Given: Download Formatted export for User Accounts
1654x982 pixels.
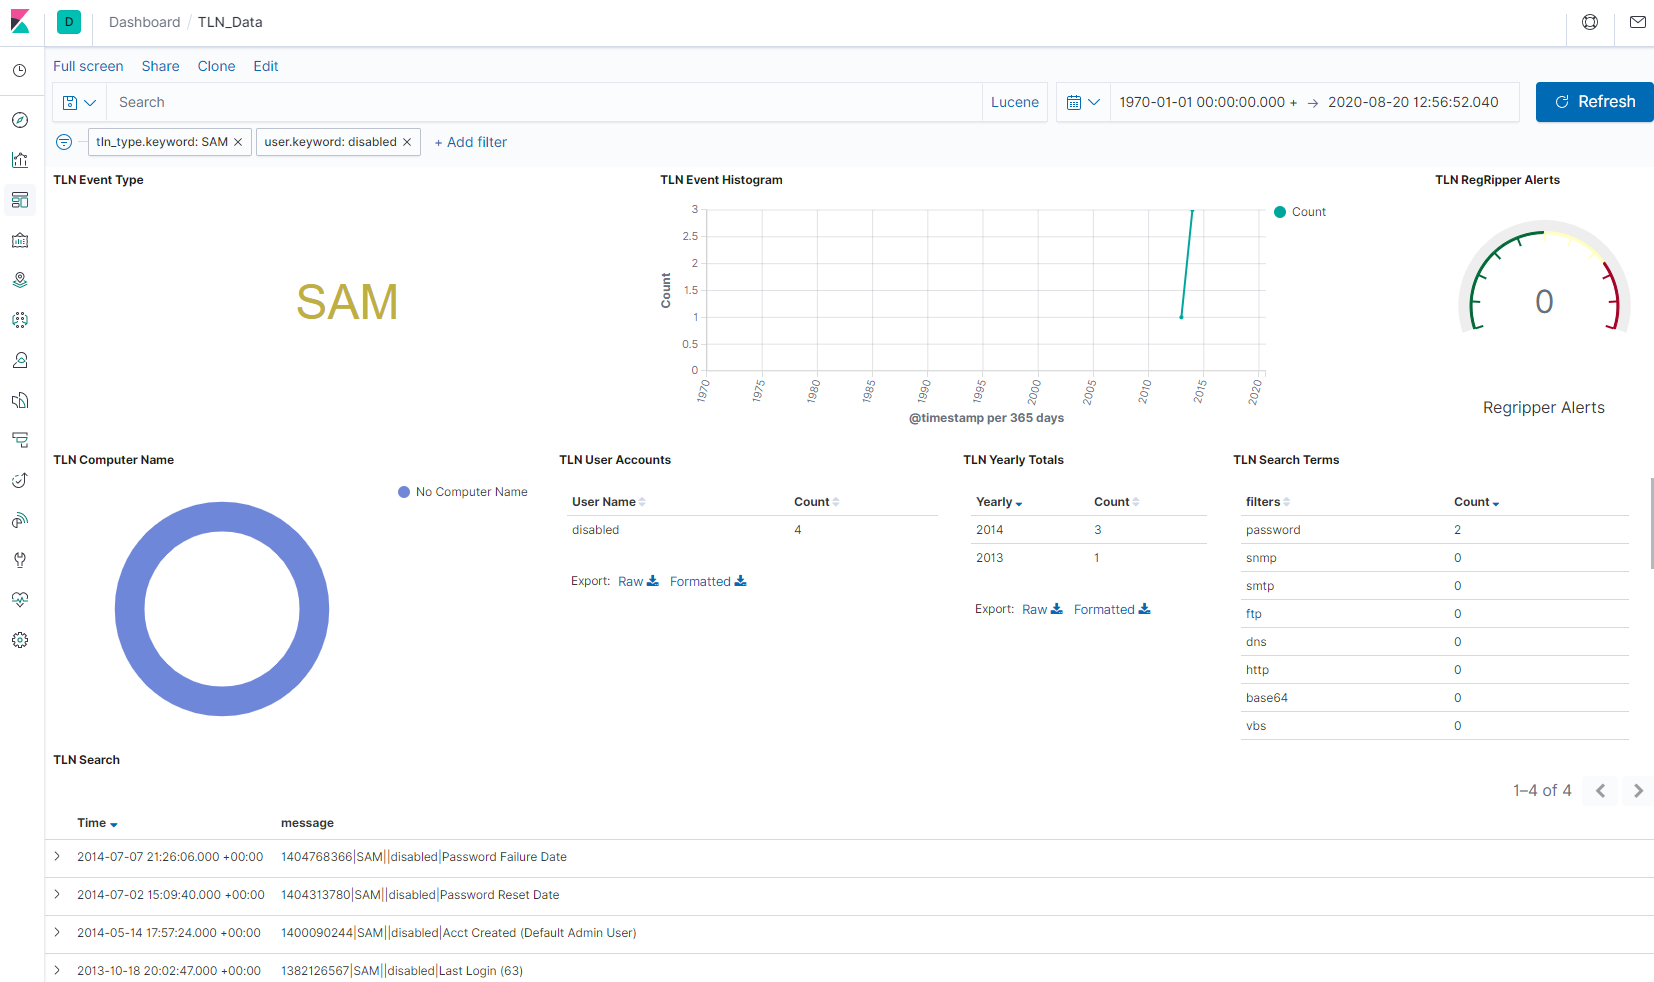Looking at the screenshot, I should [708, 581].
